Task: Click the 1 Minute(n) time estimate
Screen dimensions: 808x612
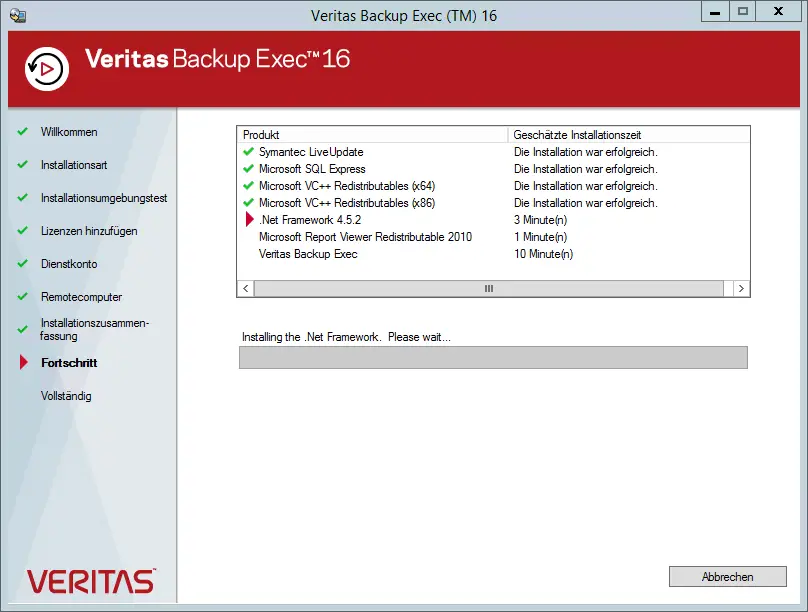Action: [541, 237]
